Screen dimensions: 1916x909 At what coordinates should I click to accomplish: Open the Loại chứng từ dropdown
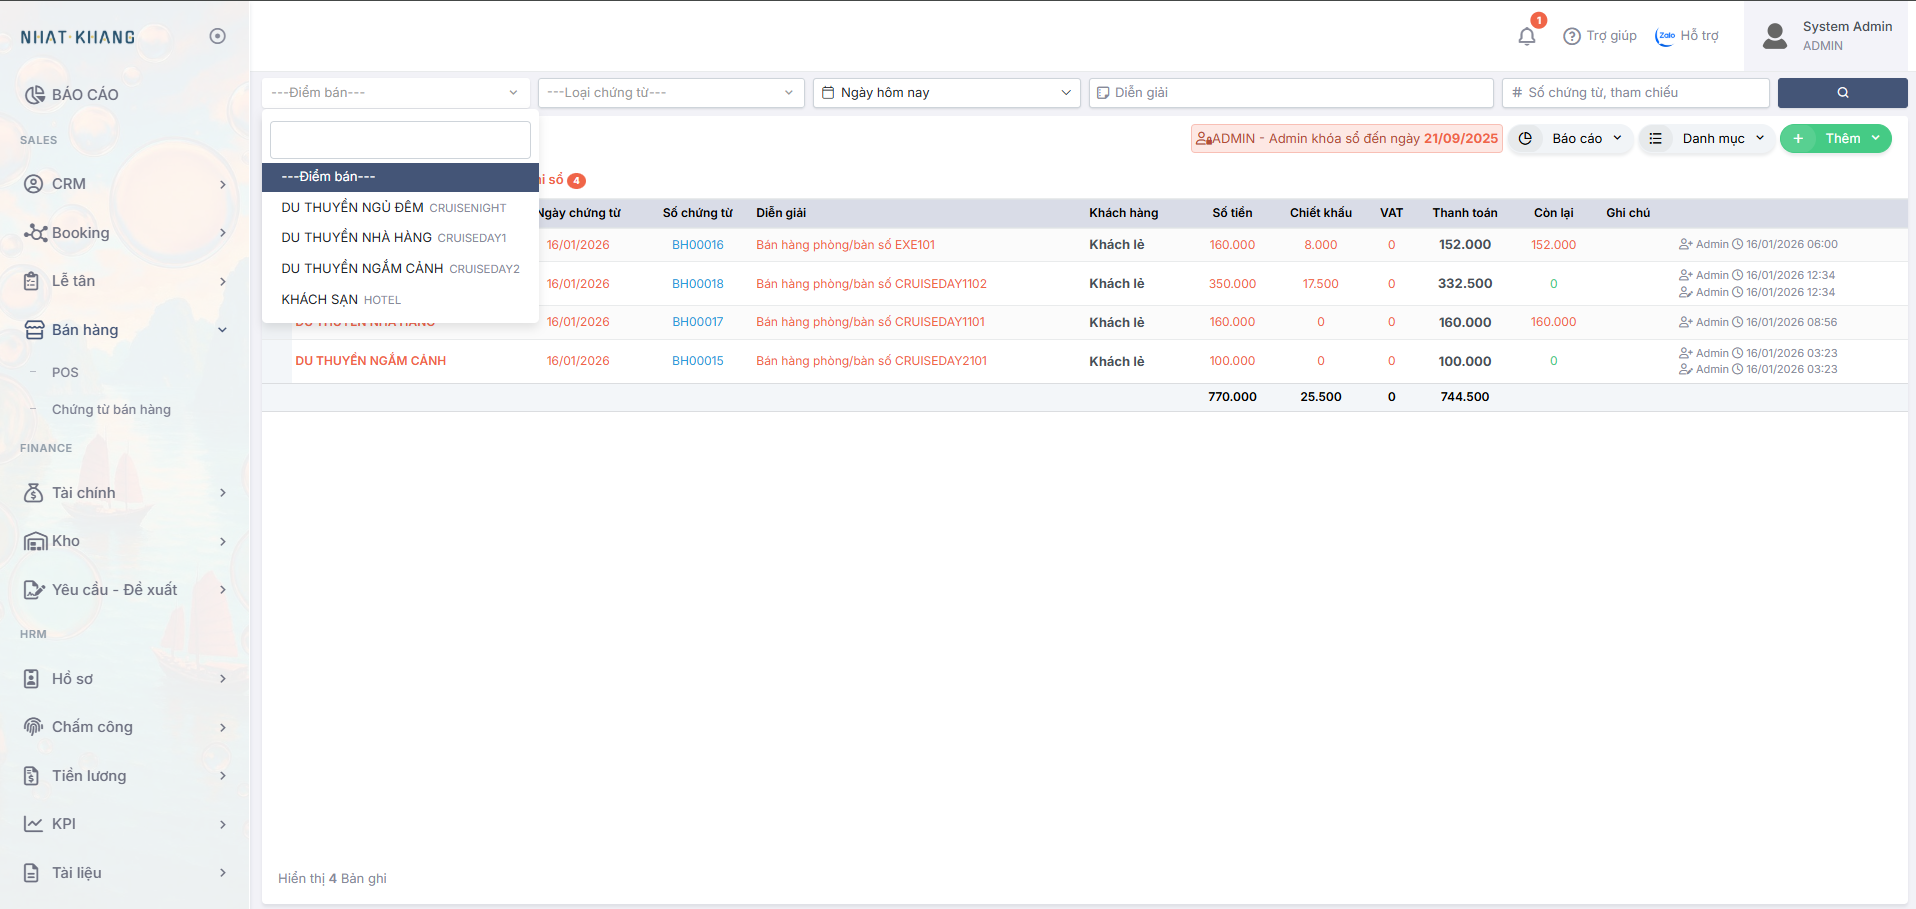coord(670,93)
